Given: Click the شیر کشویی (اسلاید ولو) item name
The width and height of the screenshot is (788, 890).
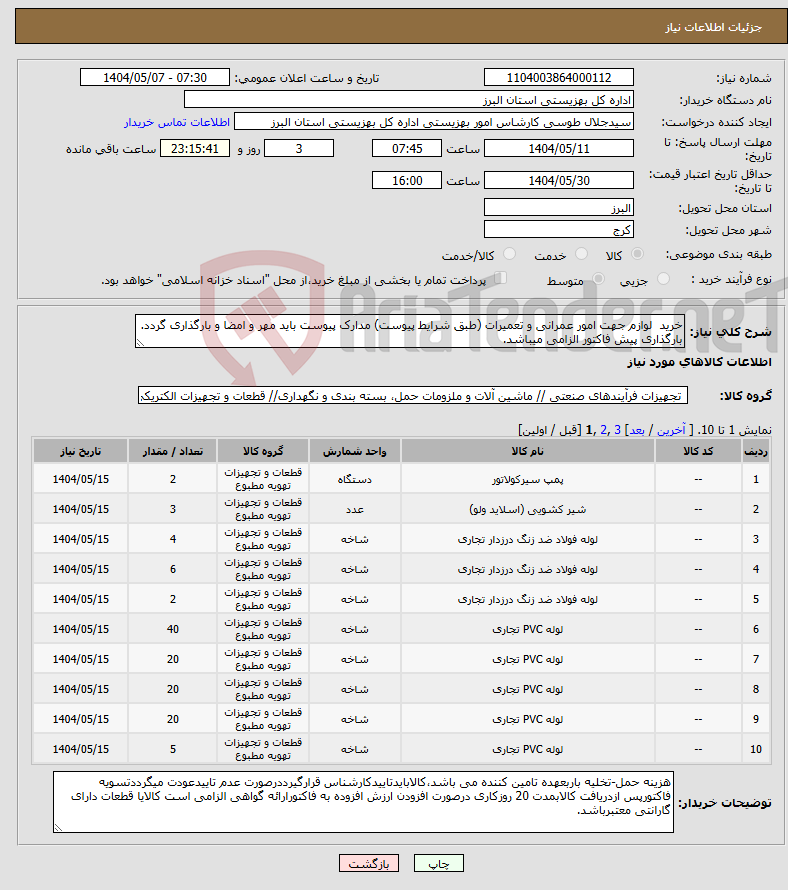Looking at the screenshot, I should [527, 510].
